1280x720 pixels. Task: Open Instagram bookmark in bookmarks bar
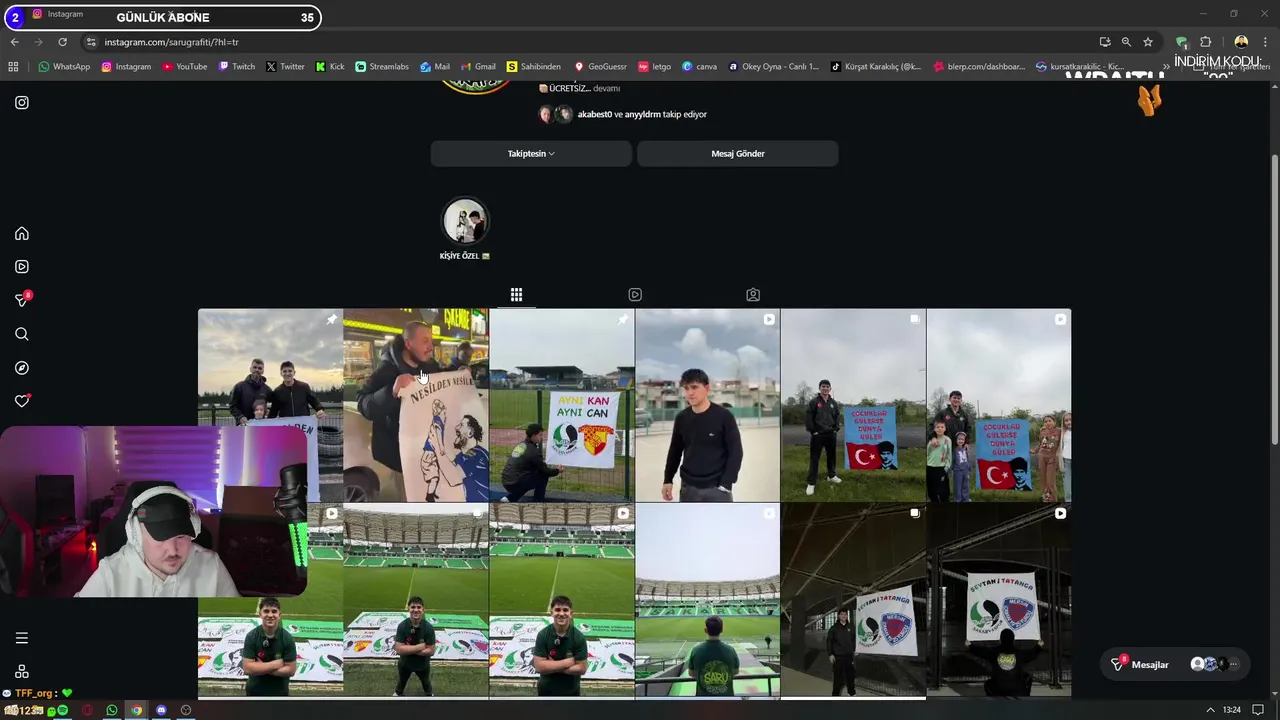[126, 67]
